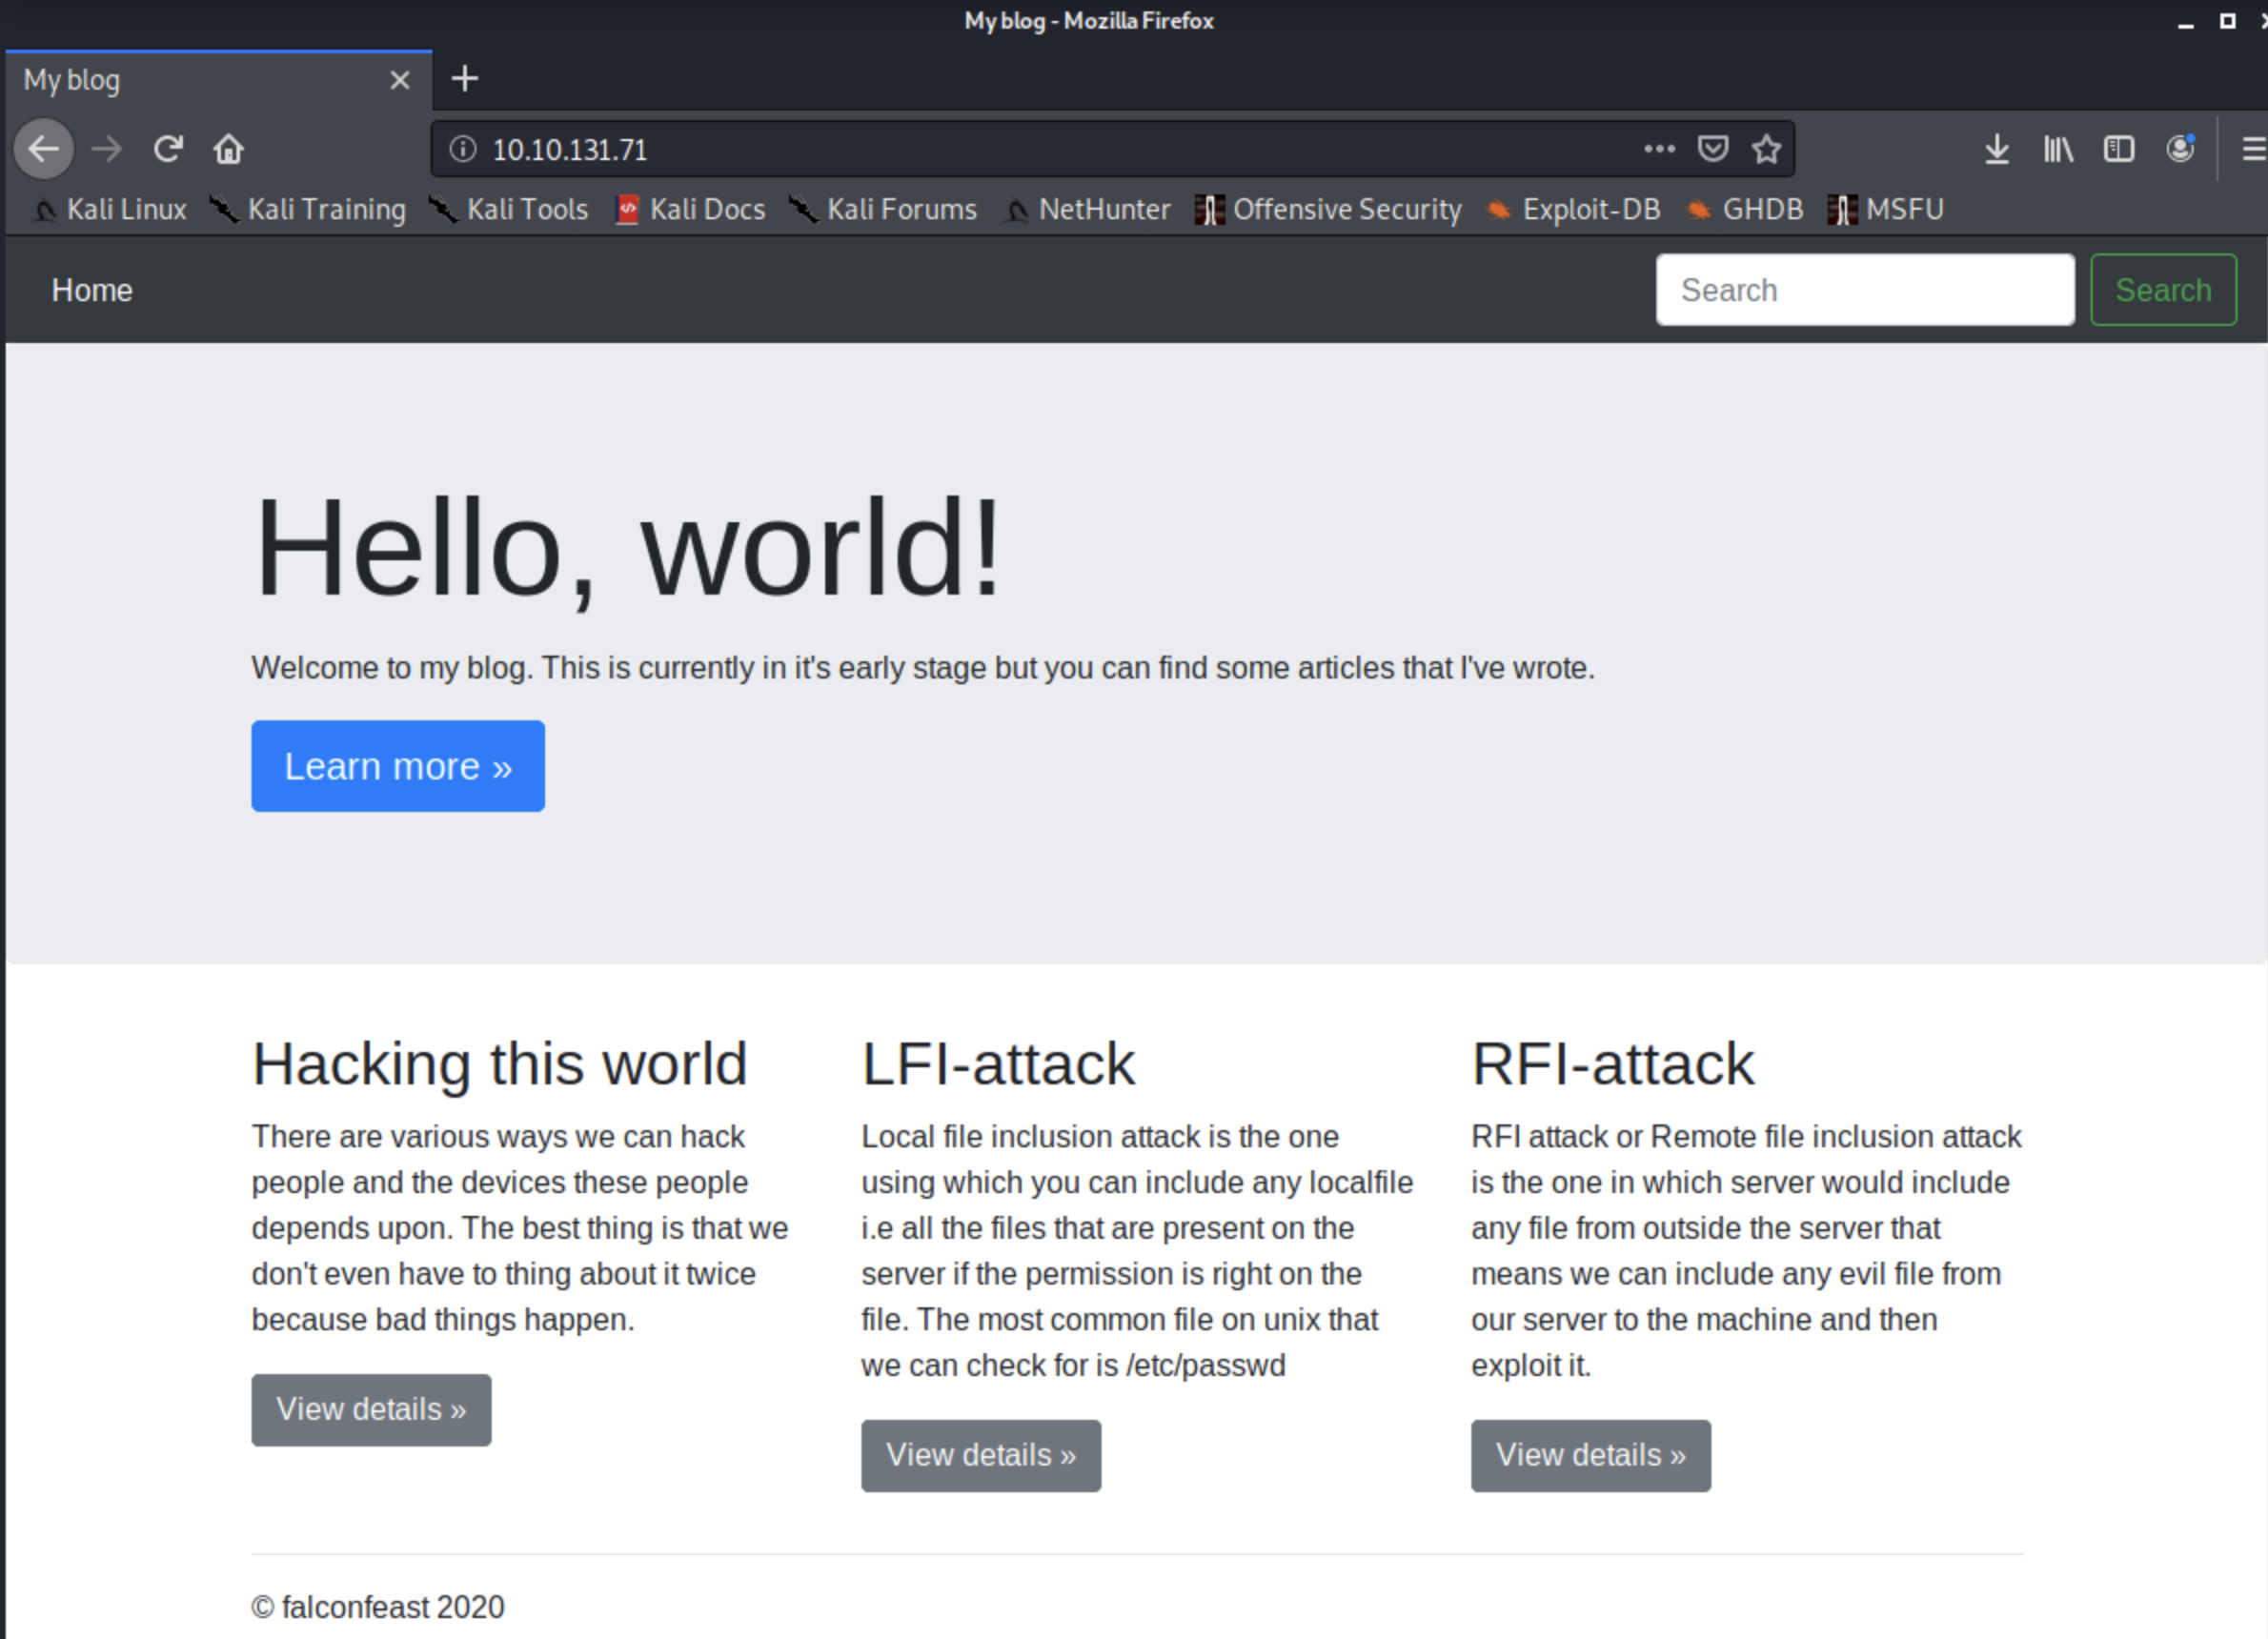Focus the blog Search input field
This screenshot has height=1639, width=2268.
[1864, 290]
